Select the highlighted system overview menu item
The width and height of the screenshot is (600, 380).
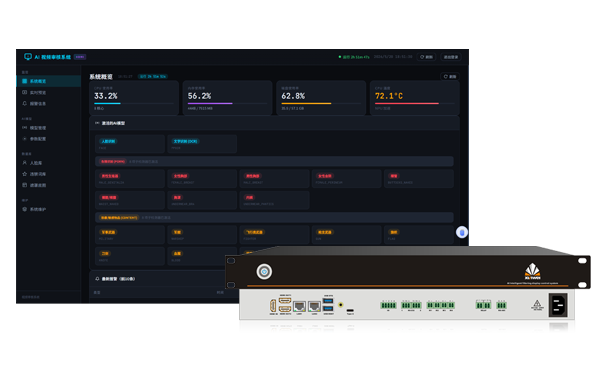coord(49,81)
